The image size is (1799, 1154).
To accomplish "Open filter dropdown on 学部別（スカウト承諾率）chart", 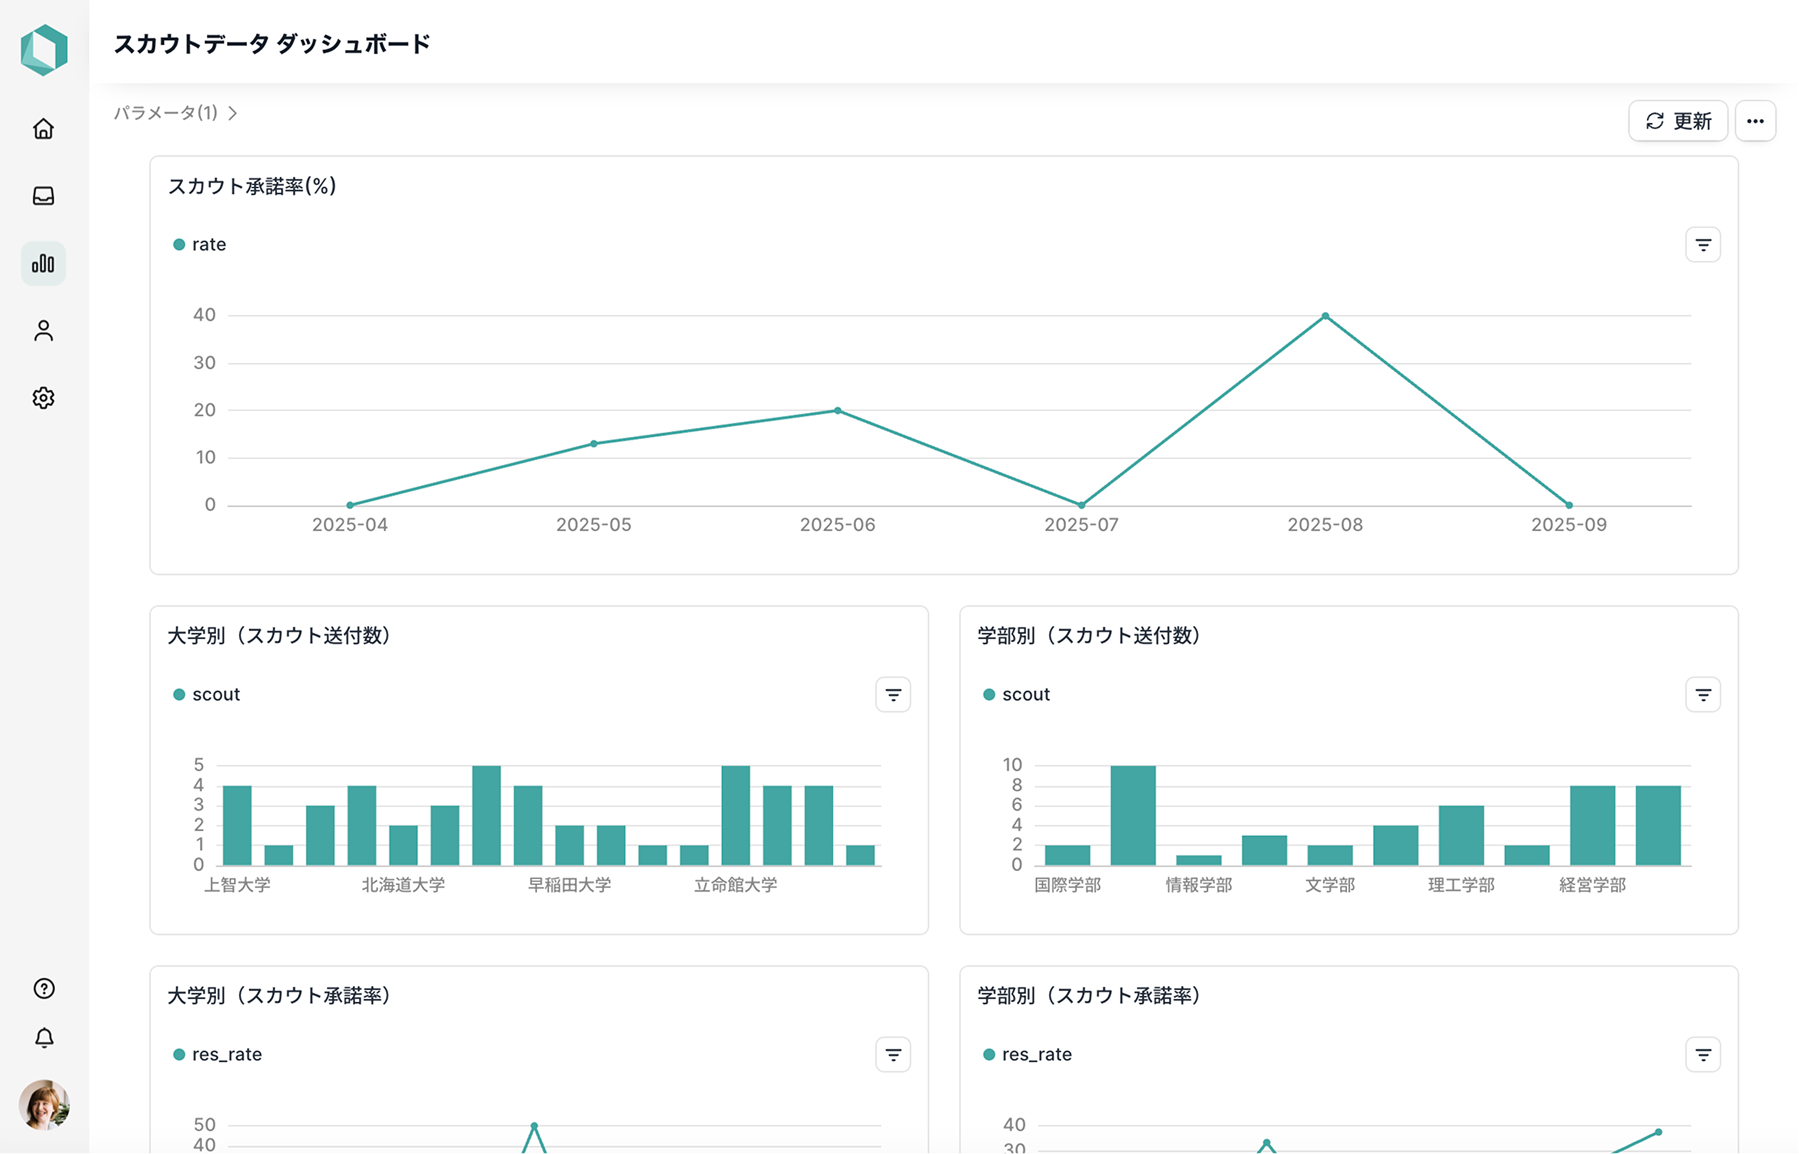I will coord(1703,1054).
